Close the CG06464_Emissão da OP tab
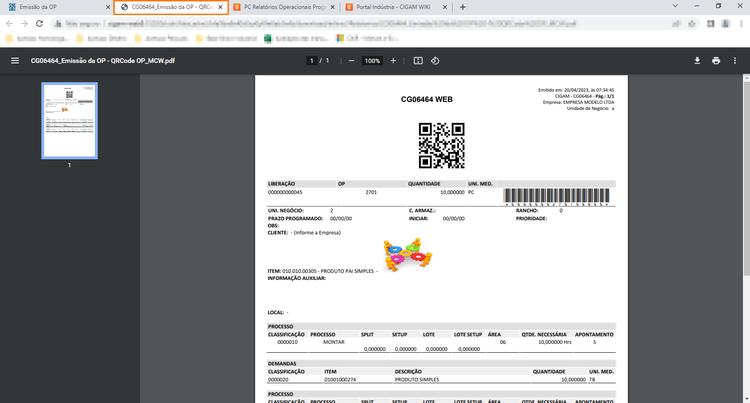Screen dimensions: 750x403 (x=220, y=7)
